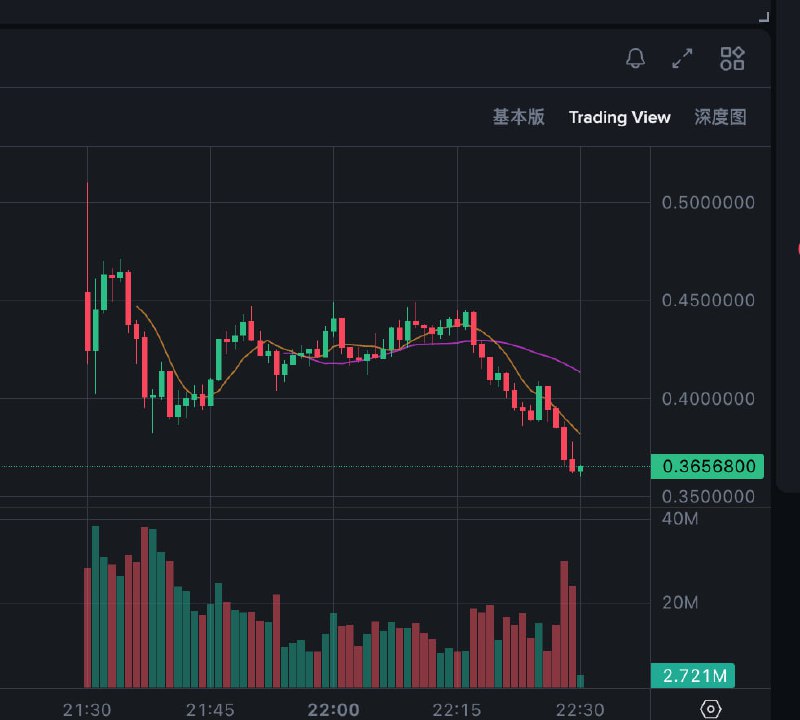
Task: Open the 深度图 depth chart tab
Action: click(x=720, y=117)
